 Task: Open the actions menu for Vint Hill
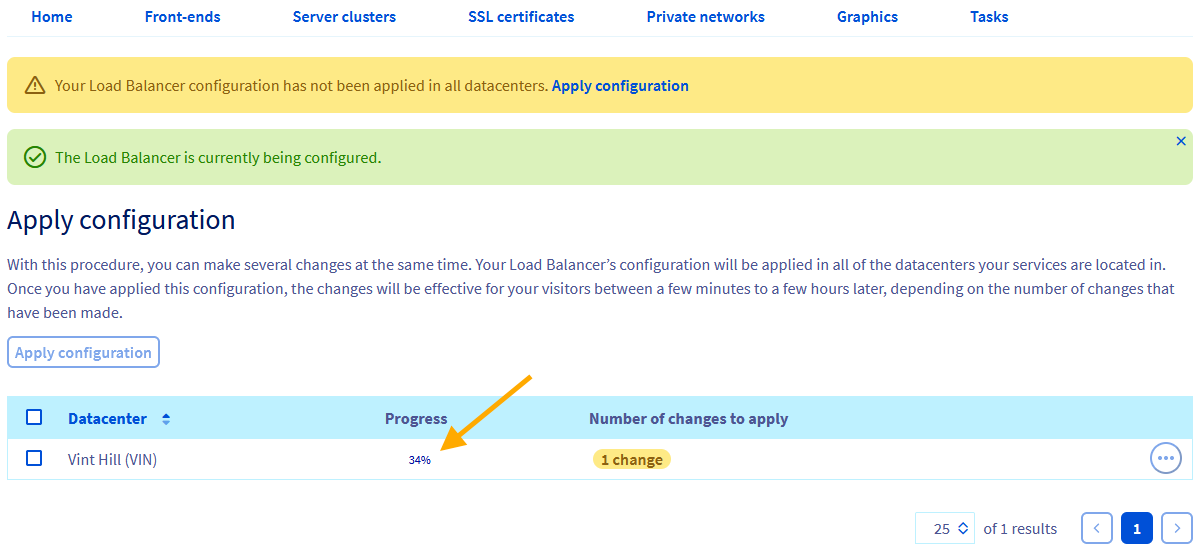tap(1165, 458)
